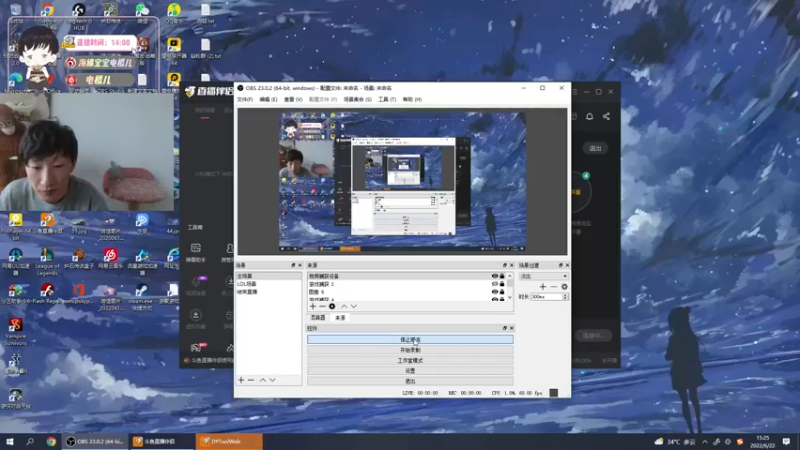Move selected scene down in Scenes panel

tap(272, 380)
